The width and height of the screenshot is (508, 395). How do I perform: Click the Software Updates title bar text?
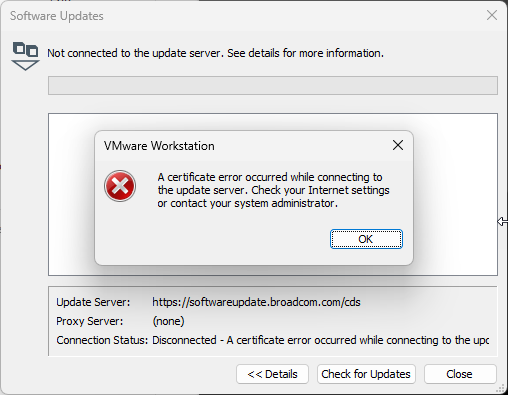[x=57, y=16]
